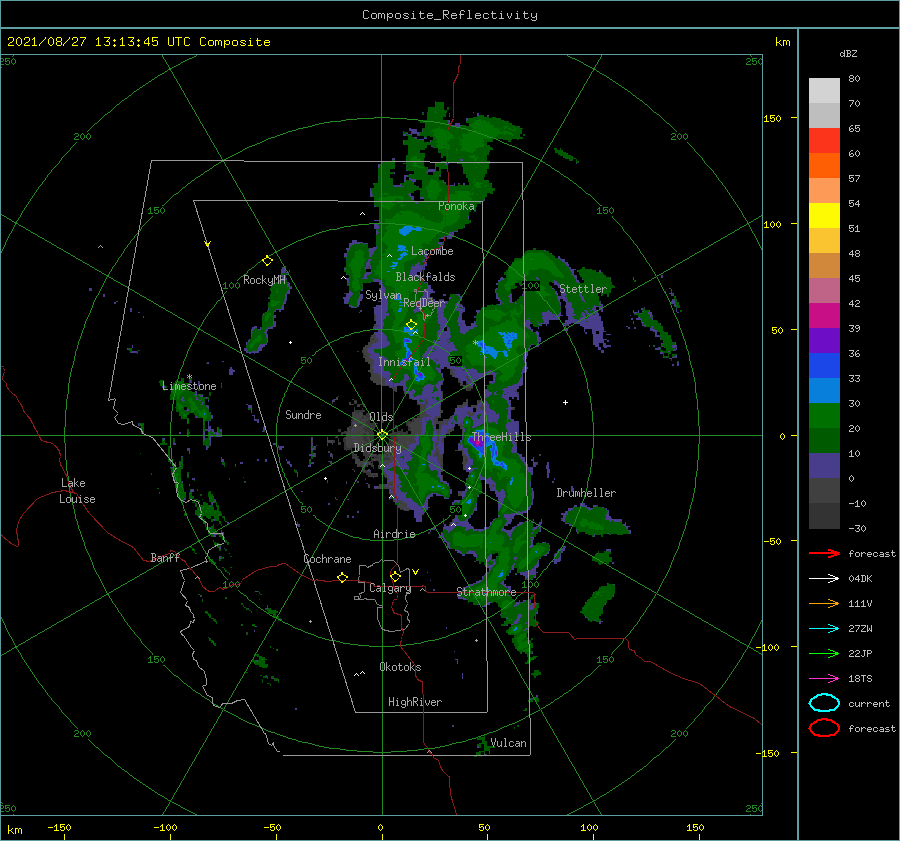Click the Sylvan label on map
This screenshot has width=900, height=841.
point(383,295)
